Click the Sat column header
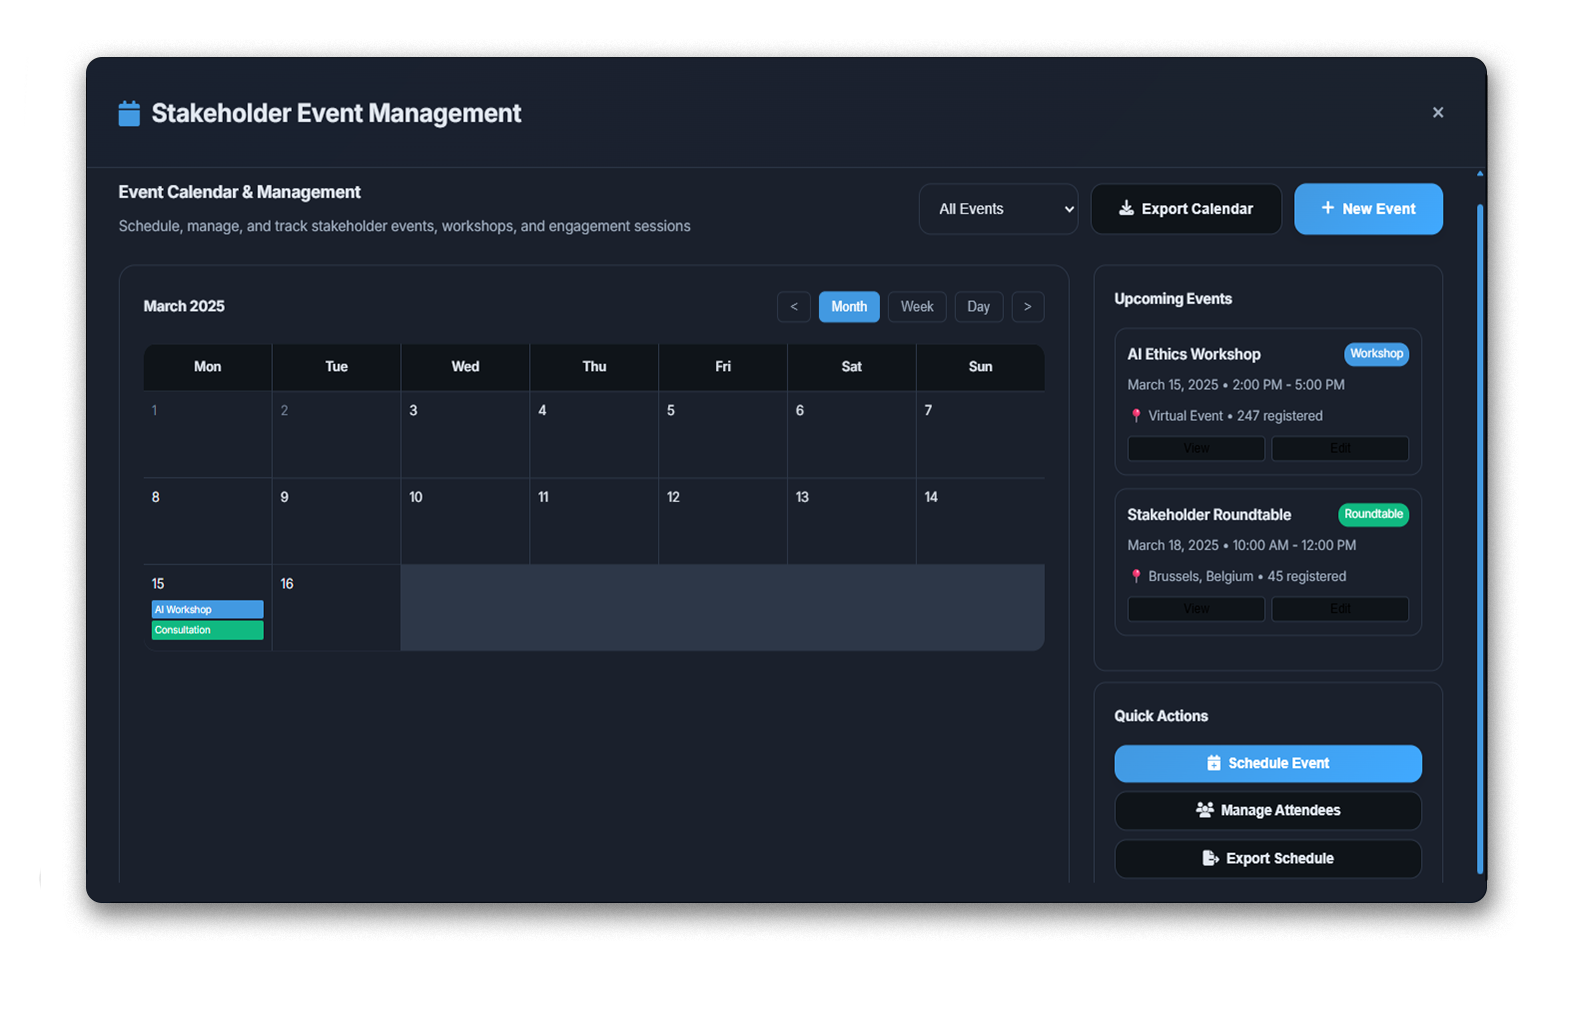Screen dimensions: 1576x1010 coord(852,367)
